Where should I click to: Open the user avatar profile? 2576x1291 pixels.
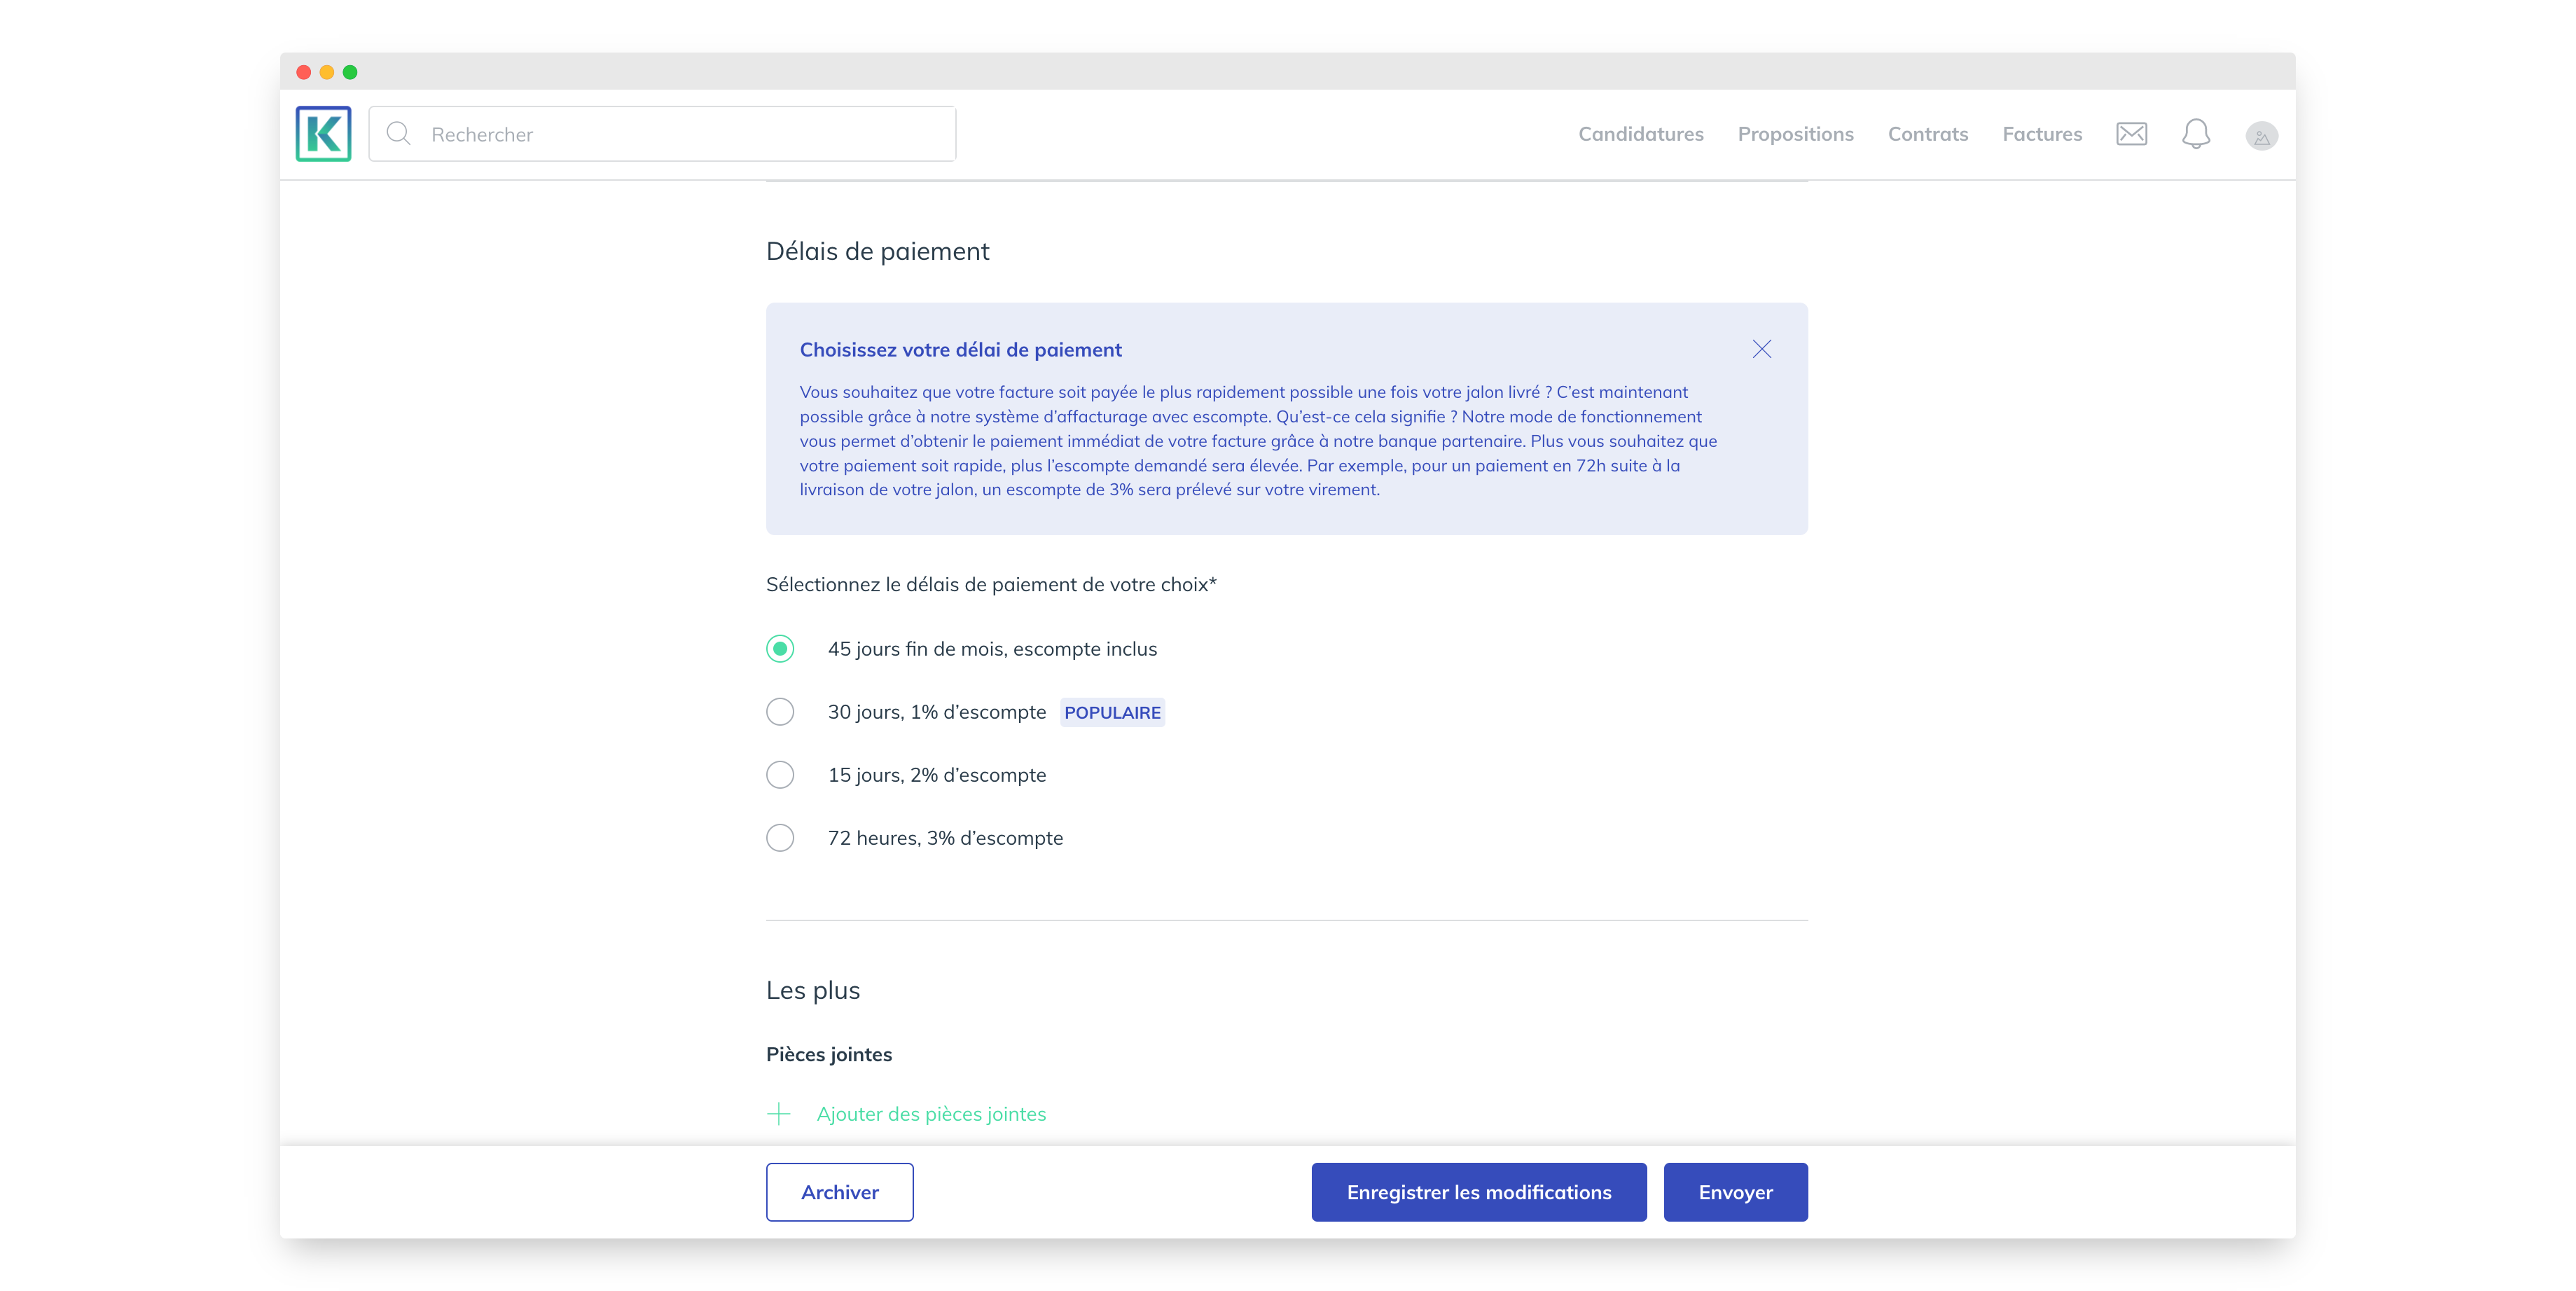coord(2261,135)
